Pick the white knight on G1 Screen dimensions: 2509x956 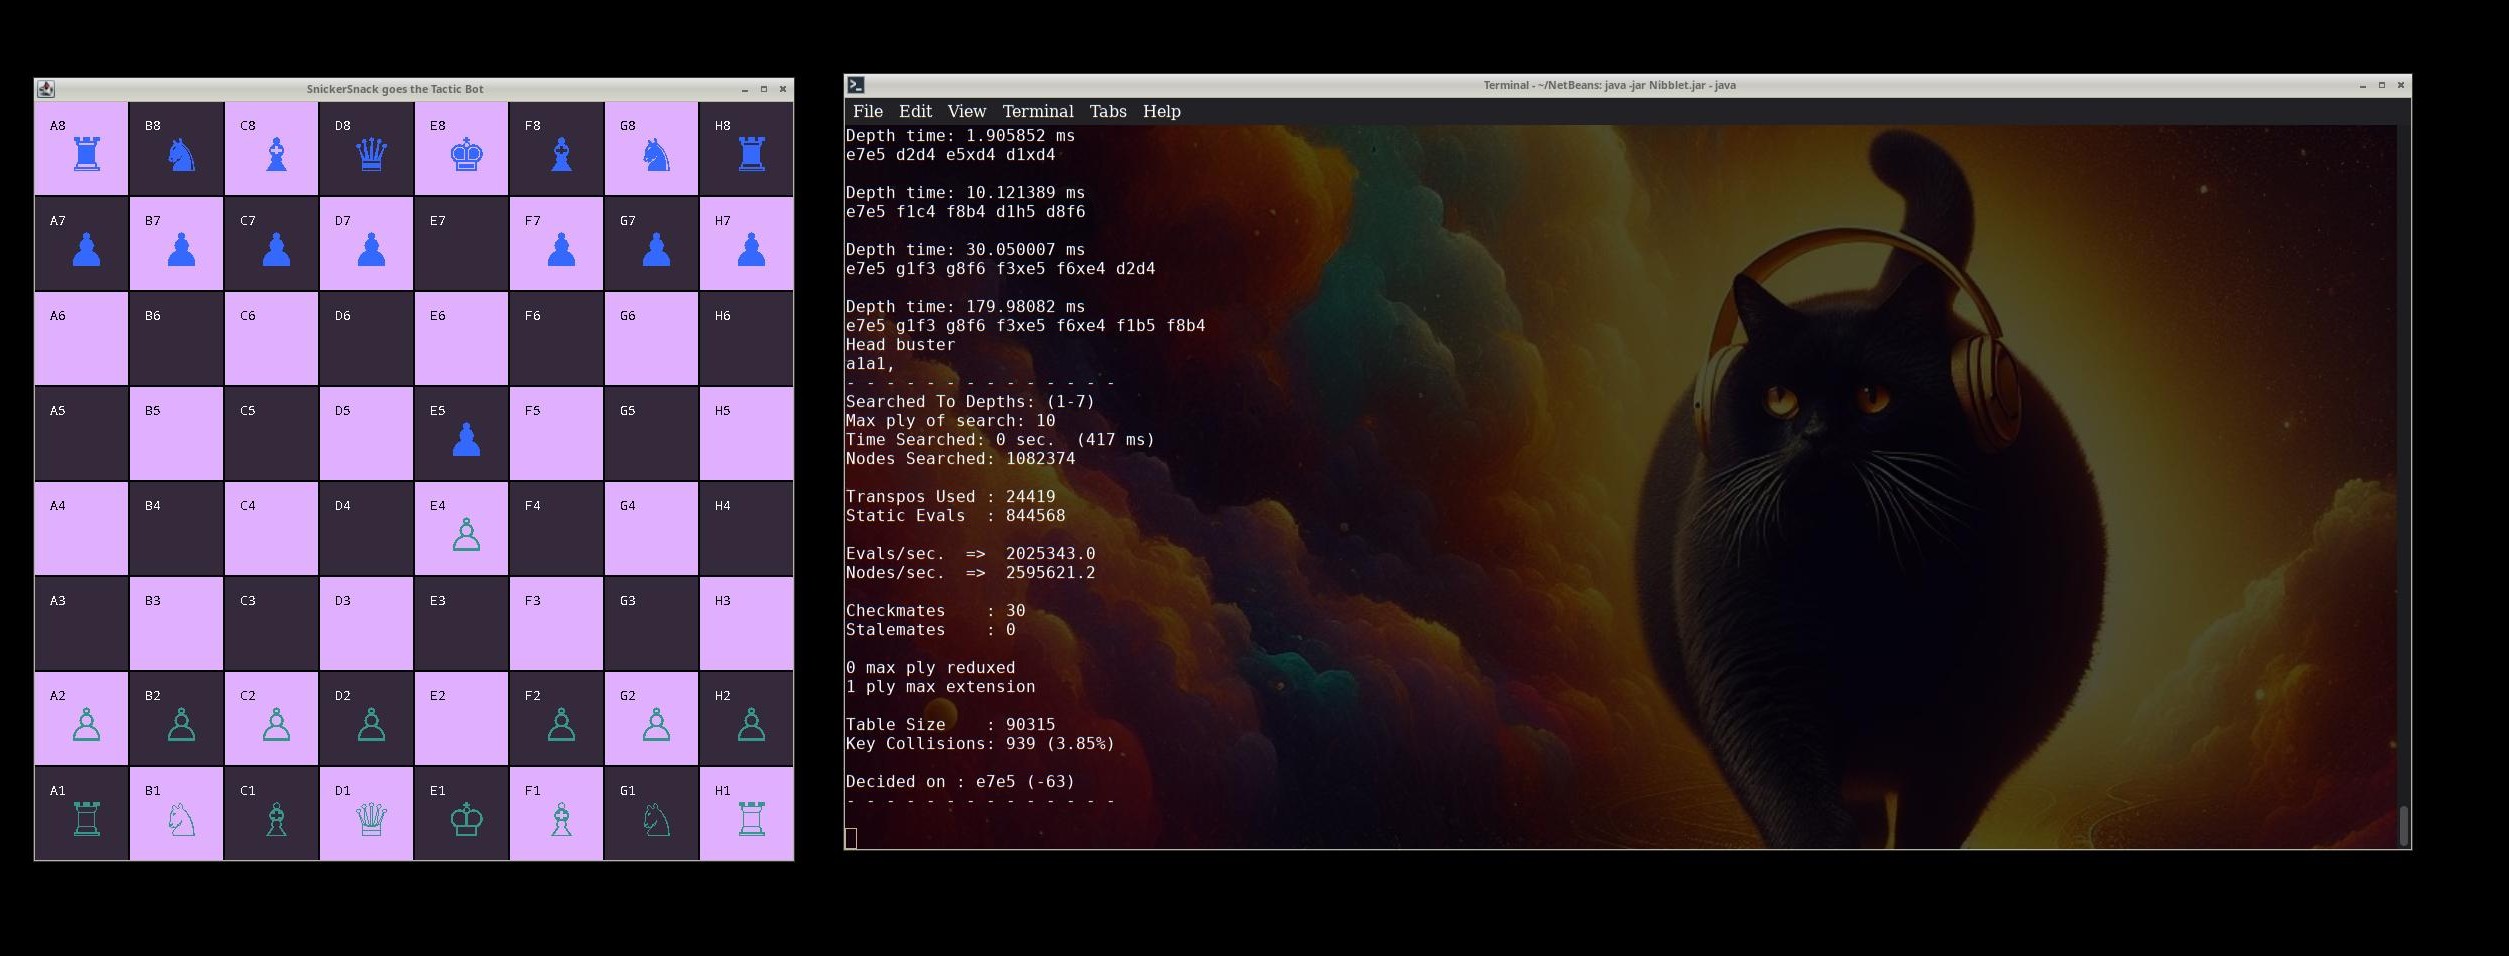pos(656,820)
